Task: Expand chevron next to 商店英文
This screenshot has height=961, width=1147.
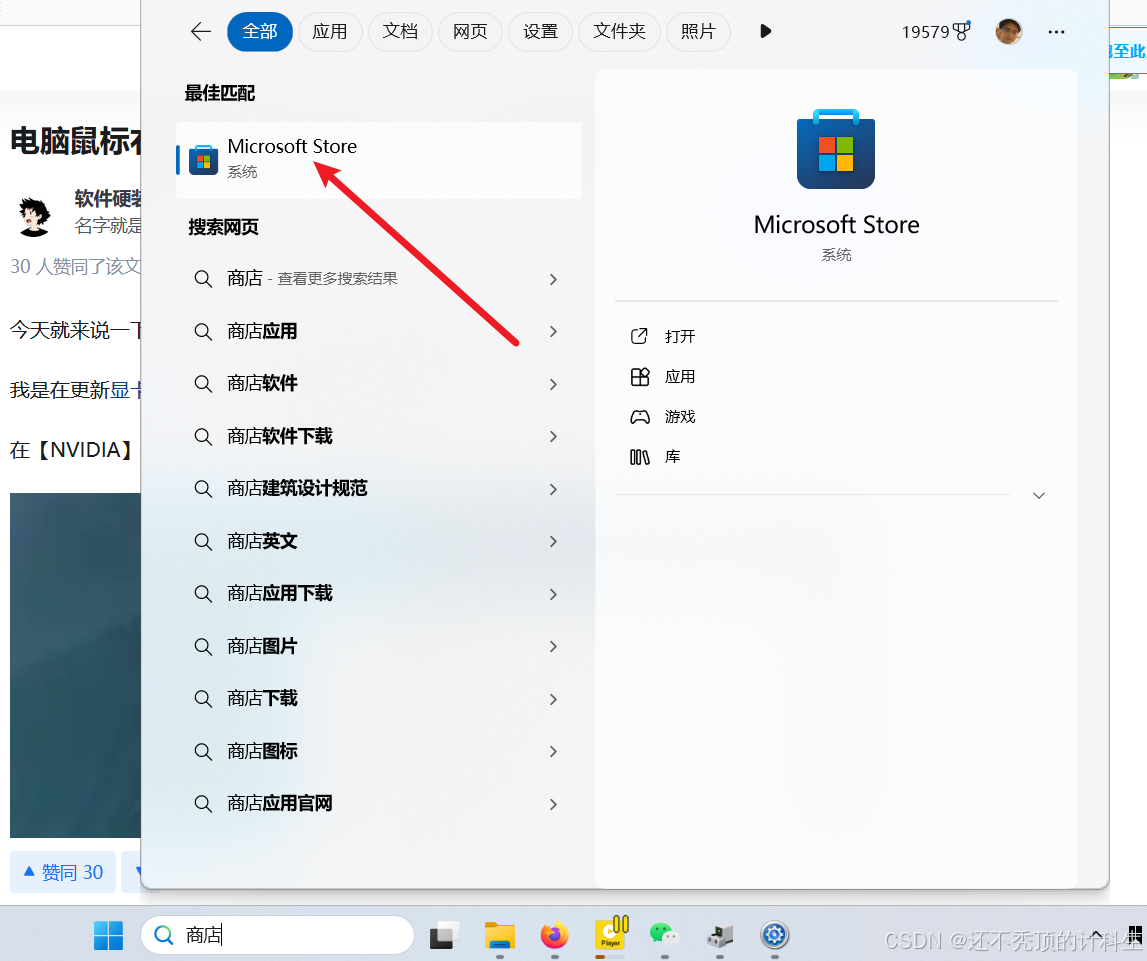Action: (x=553, y=542)
